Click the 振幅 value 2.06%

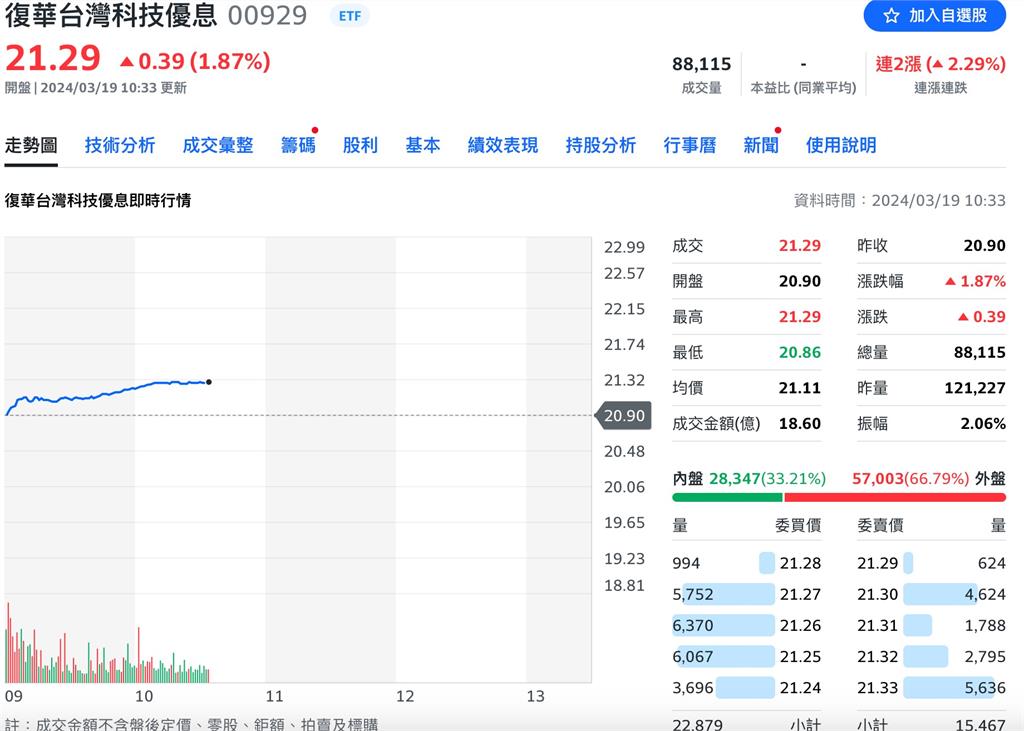983,423
